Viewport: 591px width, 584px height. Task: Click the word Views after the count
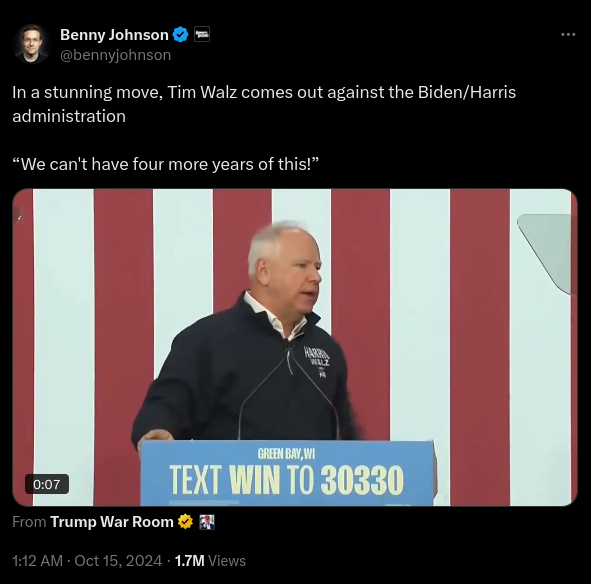coord(227,561)
